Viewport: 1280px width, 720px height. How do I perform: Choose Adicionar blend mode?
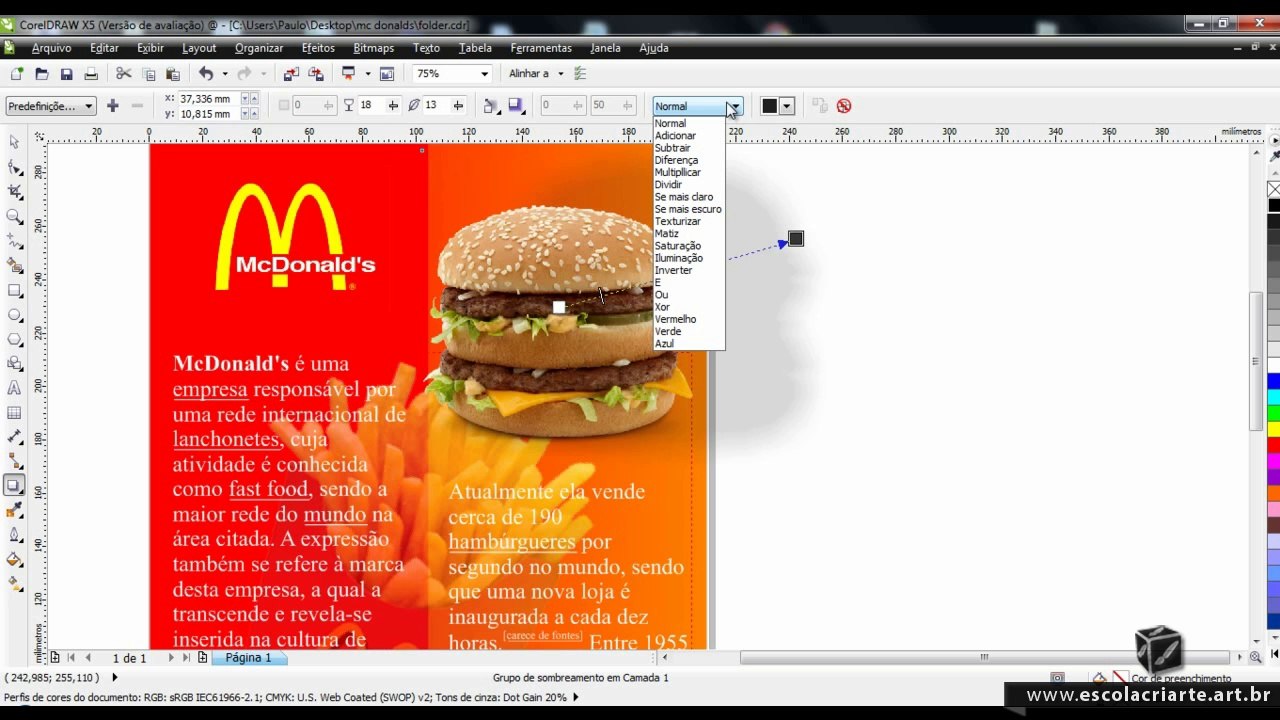675,136
